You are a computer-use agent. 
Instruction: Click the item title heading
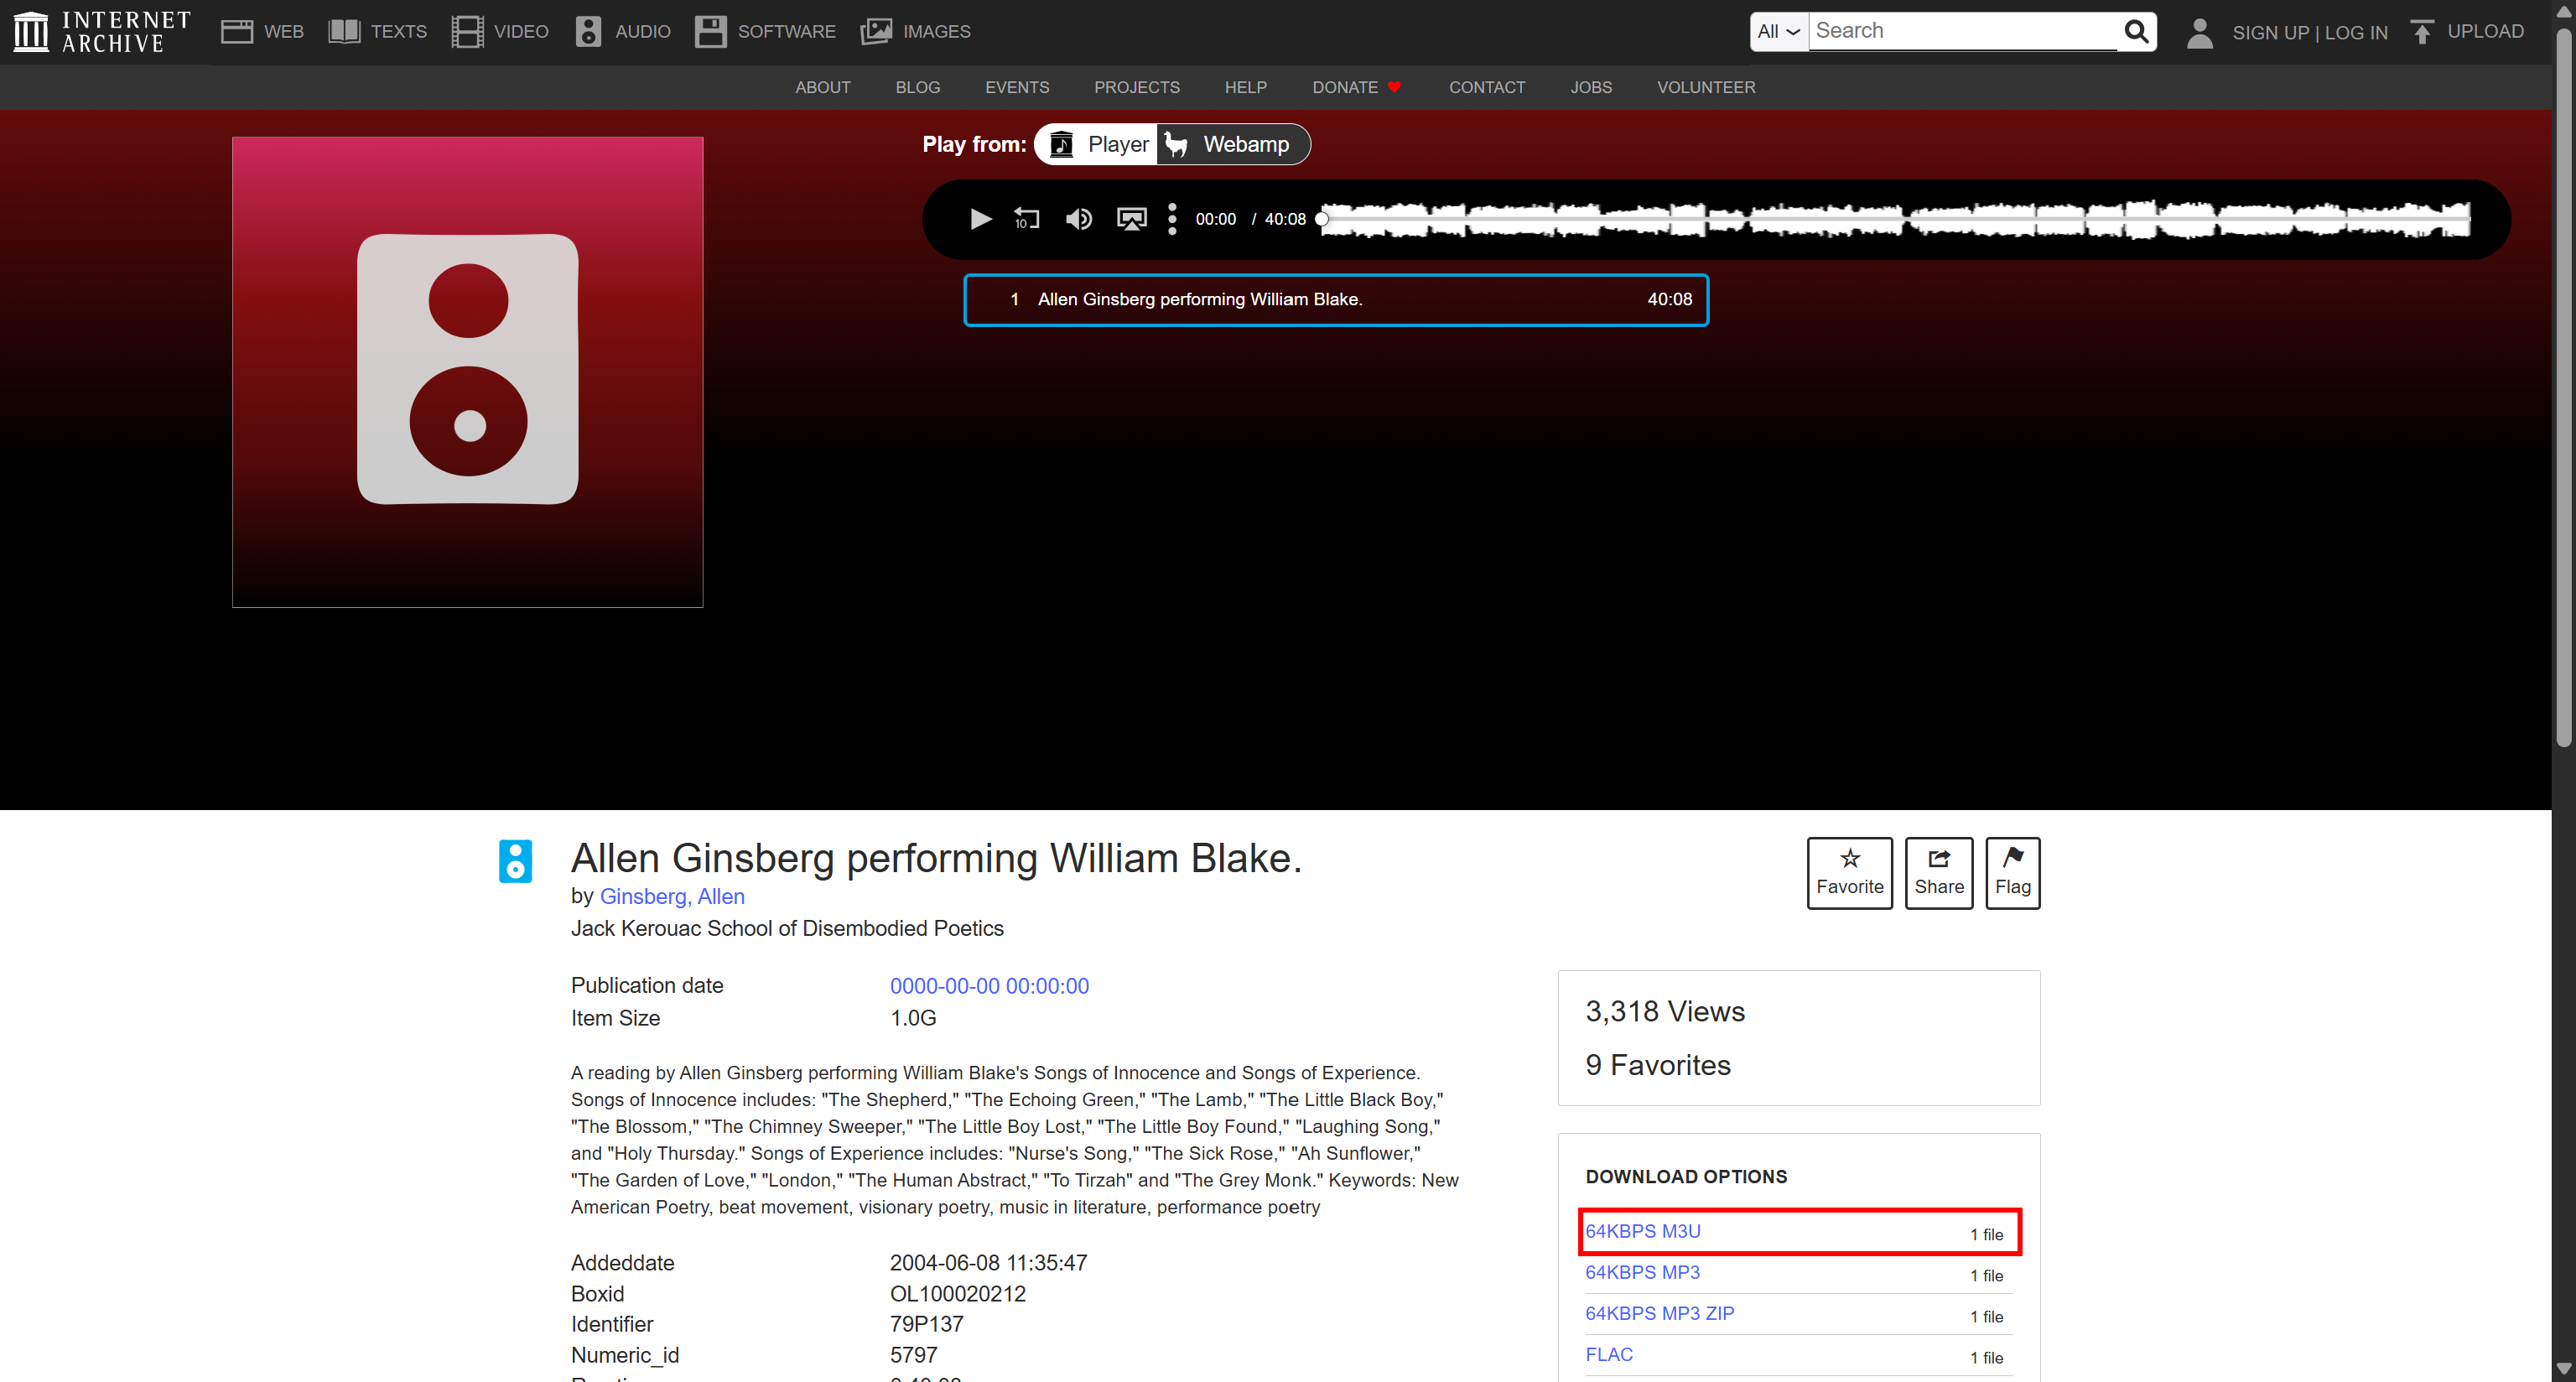click(x=936, y=858)
